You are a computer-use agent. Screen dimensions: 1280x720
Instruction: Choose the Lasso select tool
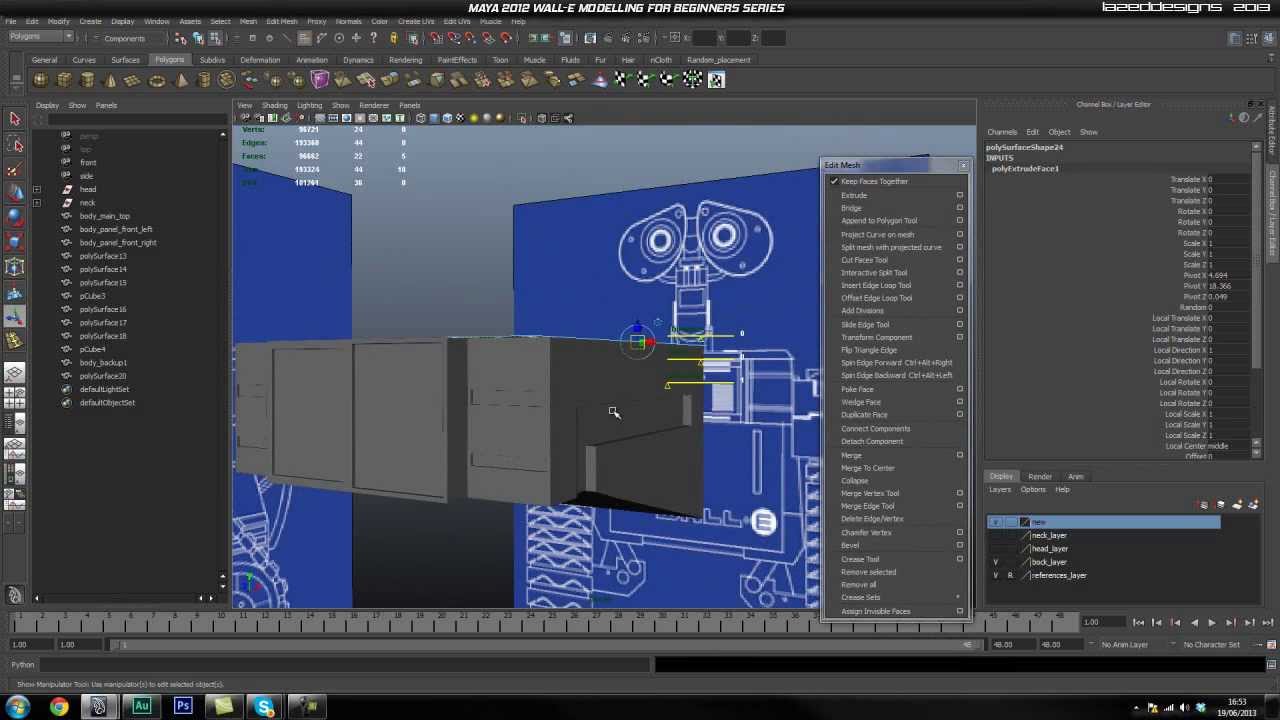tap(15, 145)
